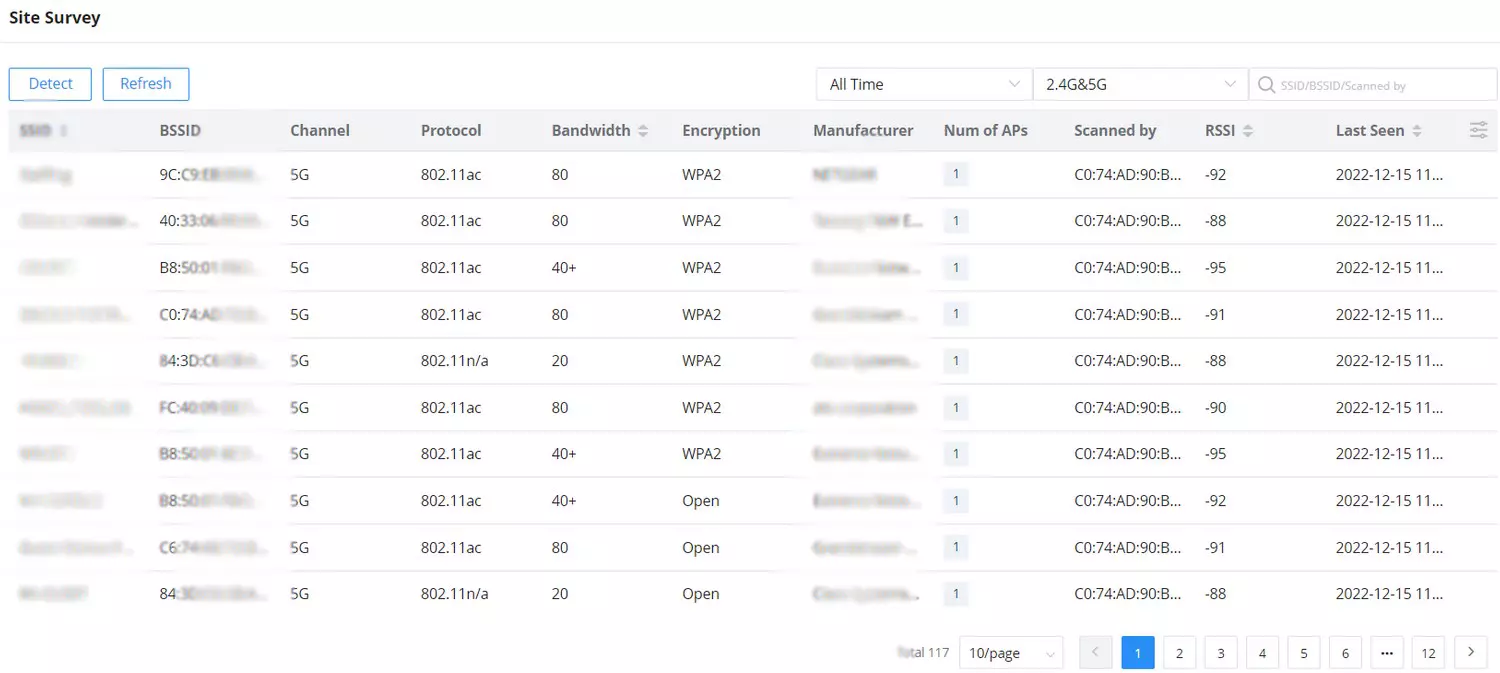
Task: Jump to page 2
Action: [1179, 653]
